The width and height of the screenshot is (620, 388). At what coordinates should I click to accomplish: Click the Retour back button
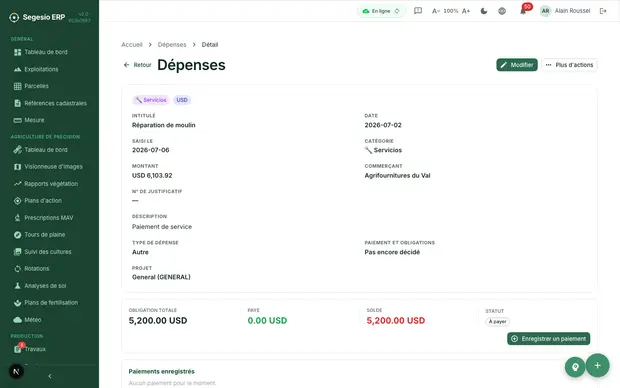137,65
